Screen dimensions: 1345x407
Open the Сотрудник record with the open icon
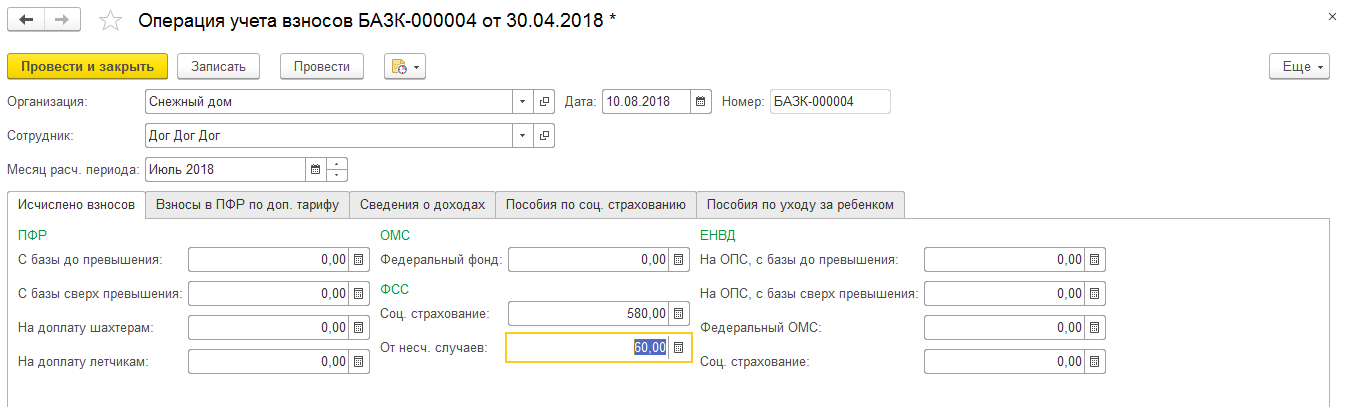(545, 135)
